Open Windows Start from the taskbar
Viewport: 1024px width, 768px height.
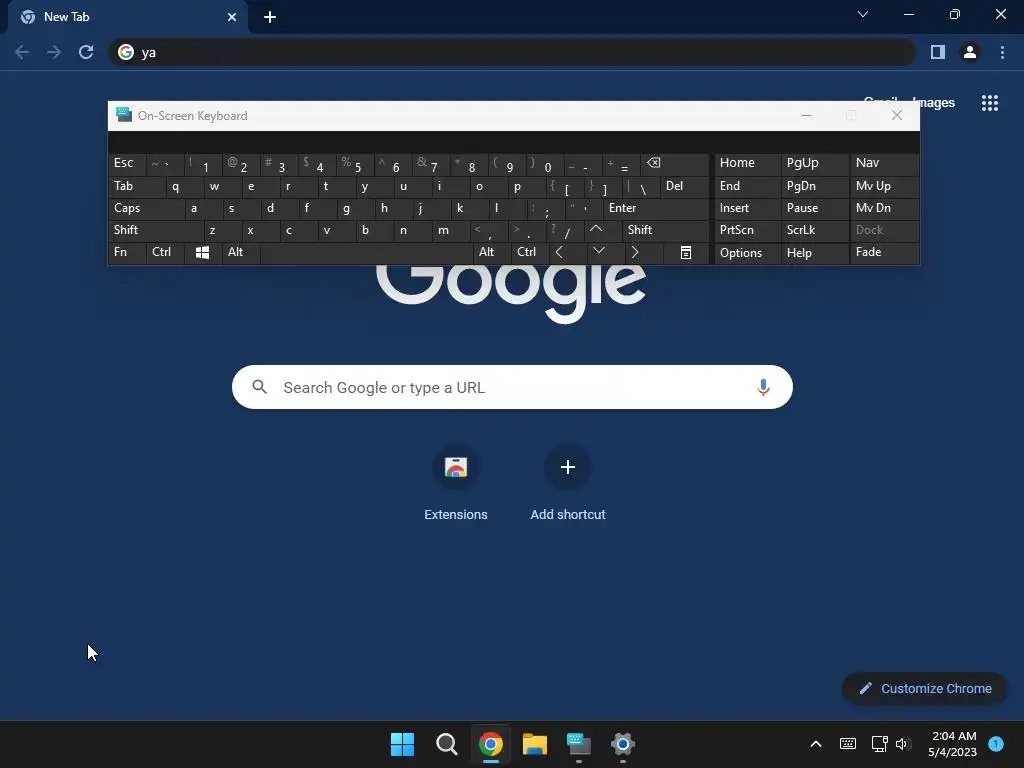[402, 744]
